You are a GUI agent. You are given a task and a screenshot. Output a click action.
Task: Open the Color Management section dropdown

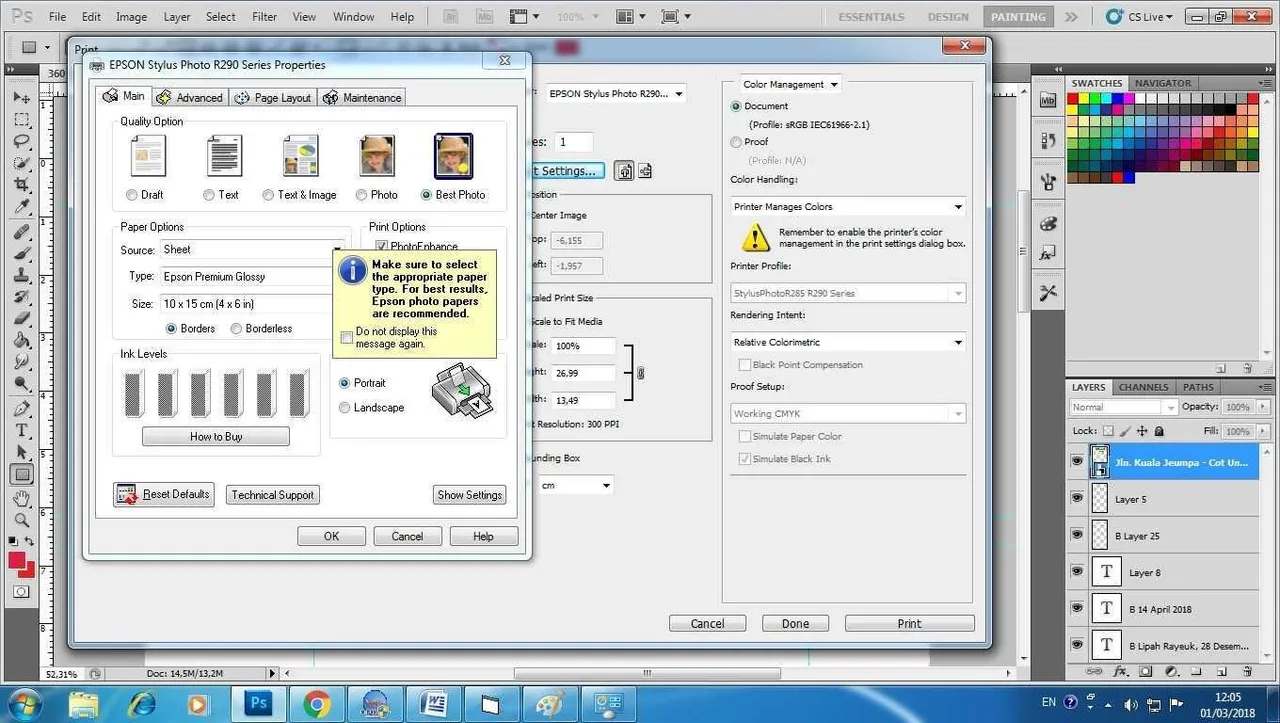[x=790, y=85]
